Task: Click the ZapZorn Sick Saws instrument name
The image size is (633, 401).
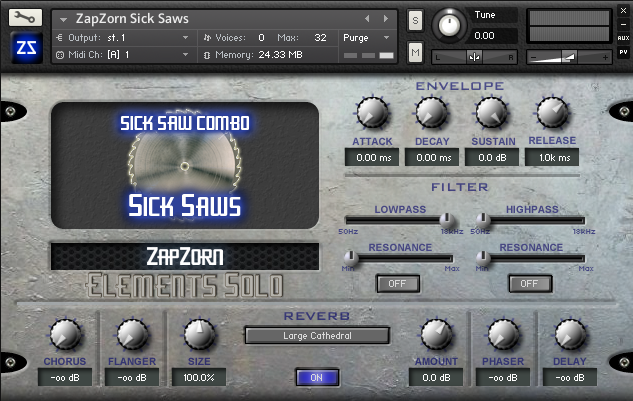Action: point(132,19)
